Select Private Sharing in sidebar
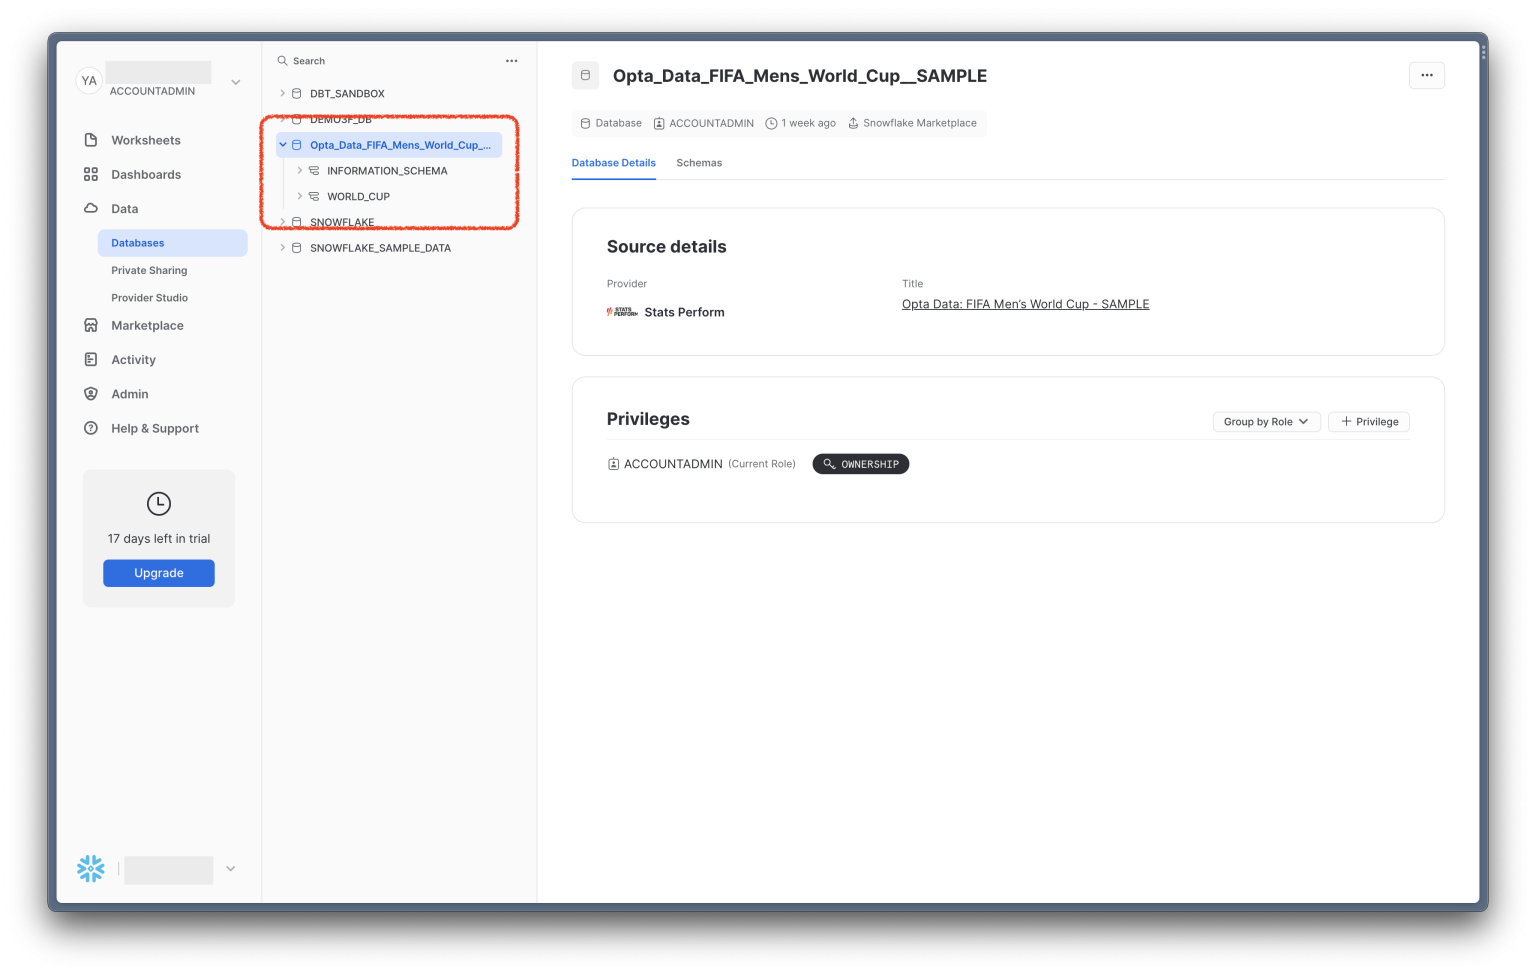This screenshot has height=975, width=1536. coord(149,270)
